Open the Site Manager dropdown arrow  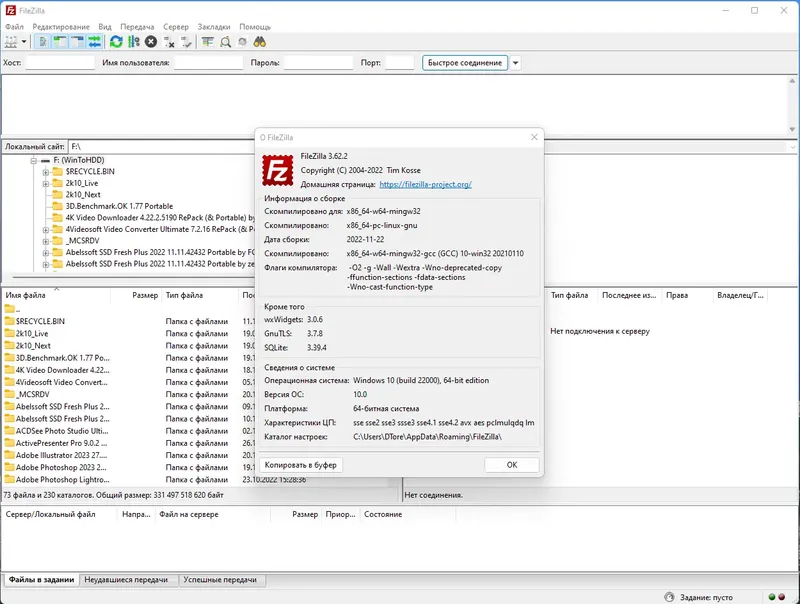tap(23, 42)
